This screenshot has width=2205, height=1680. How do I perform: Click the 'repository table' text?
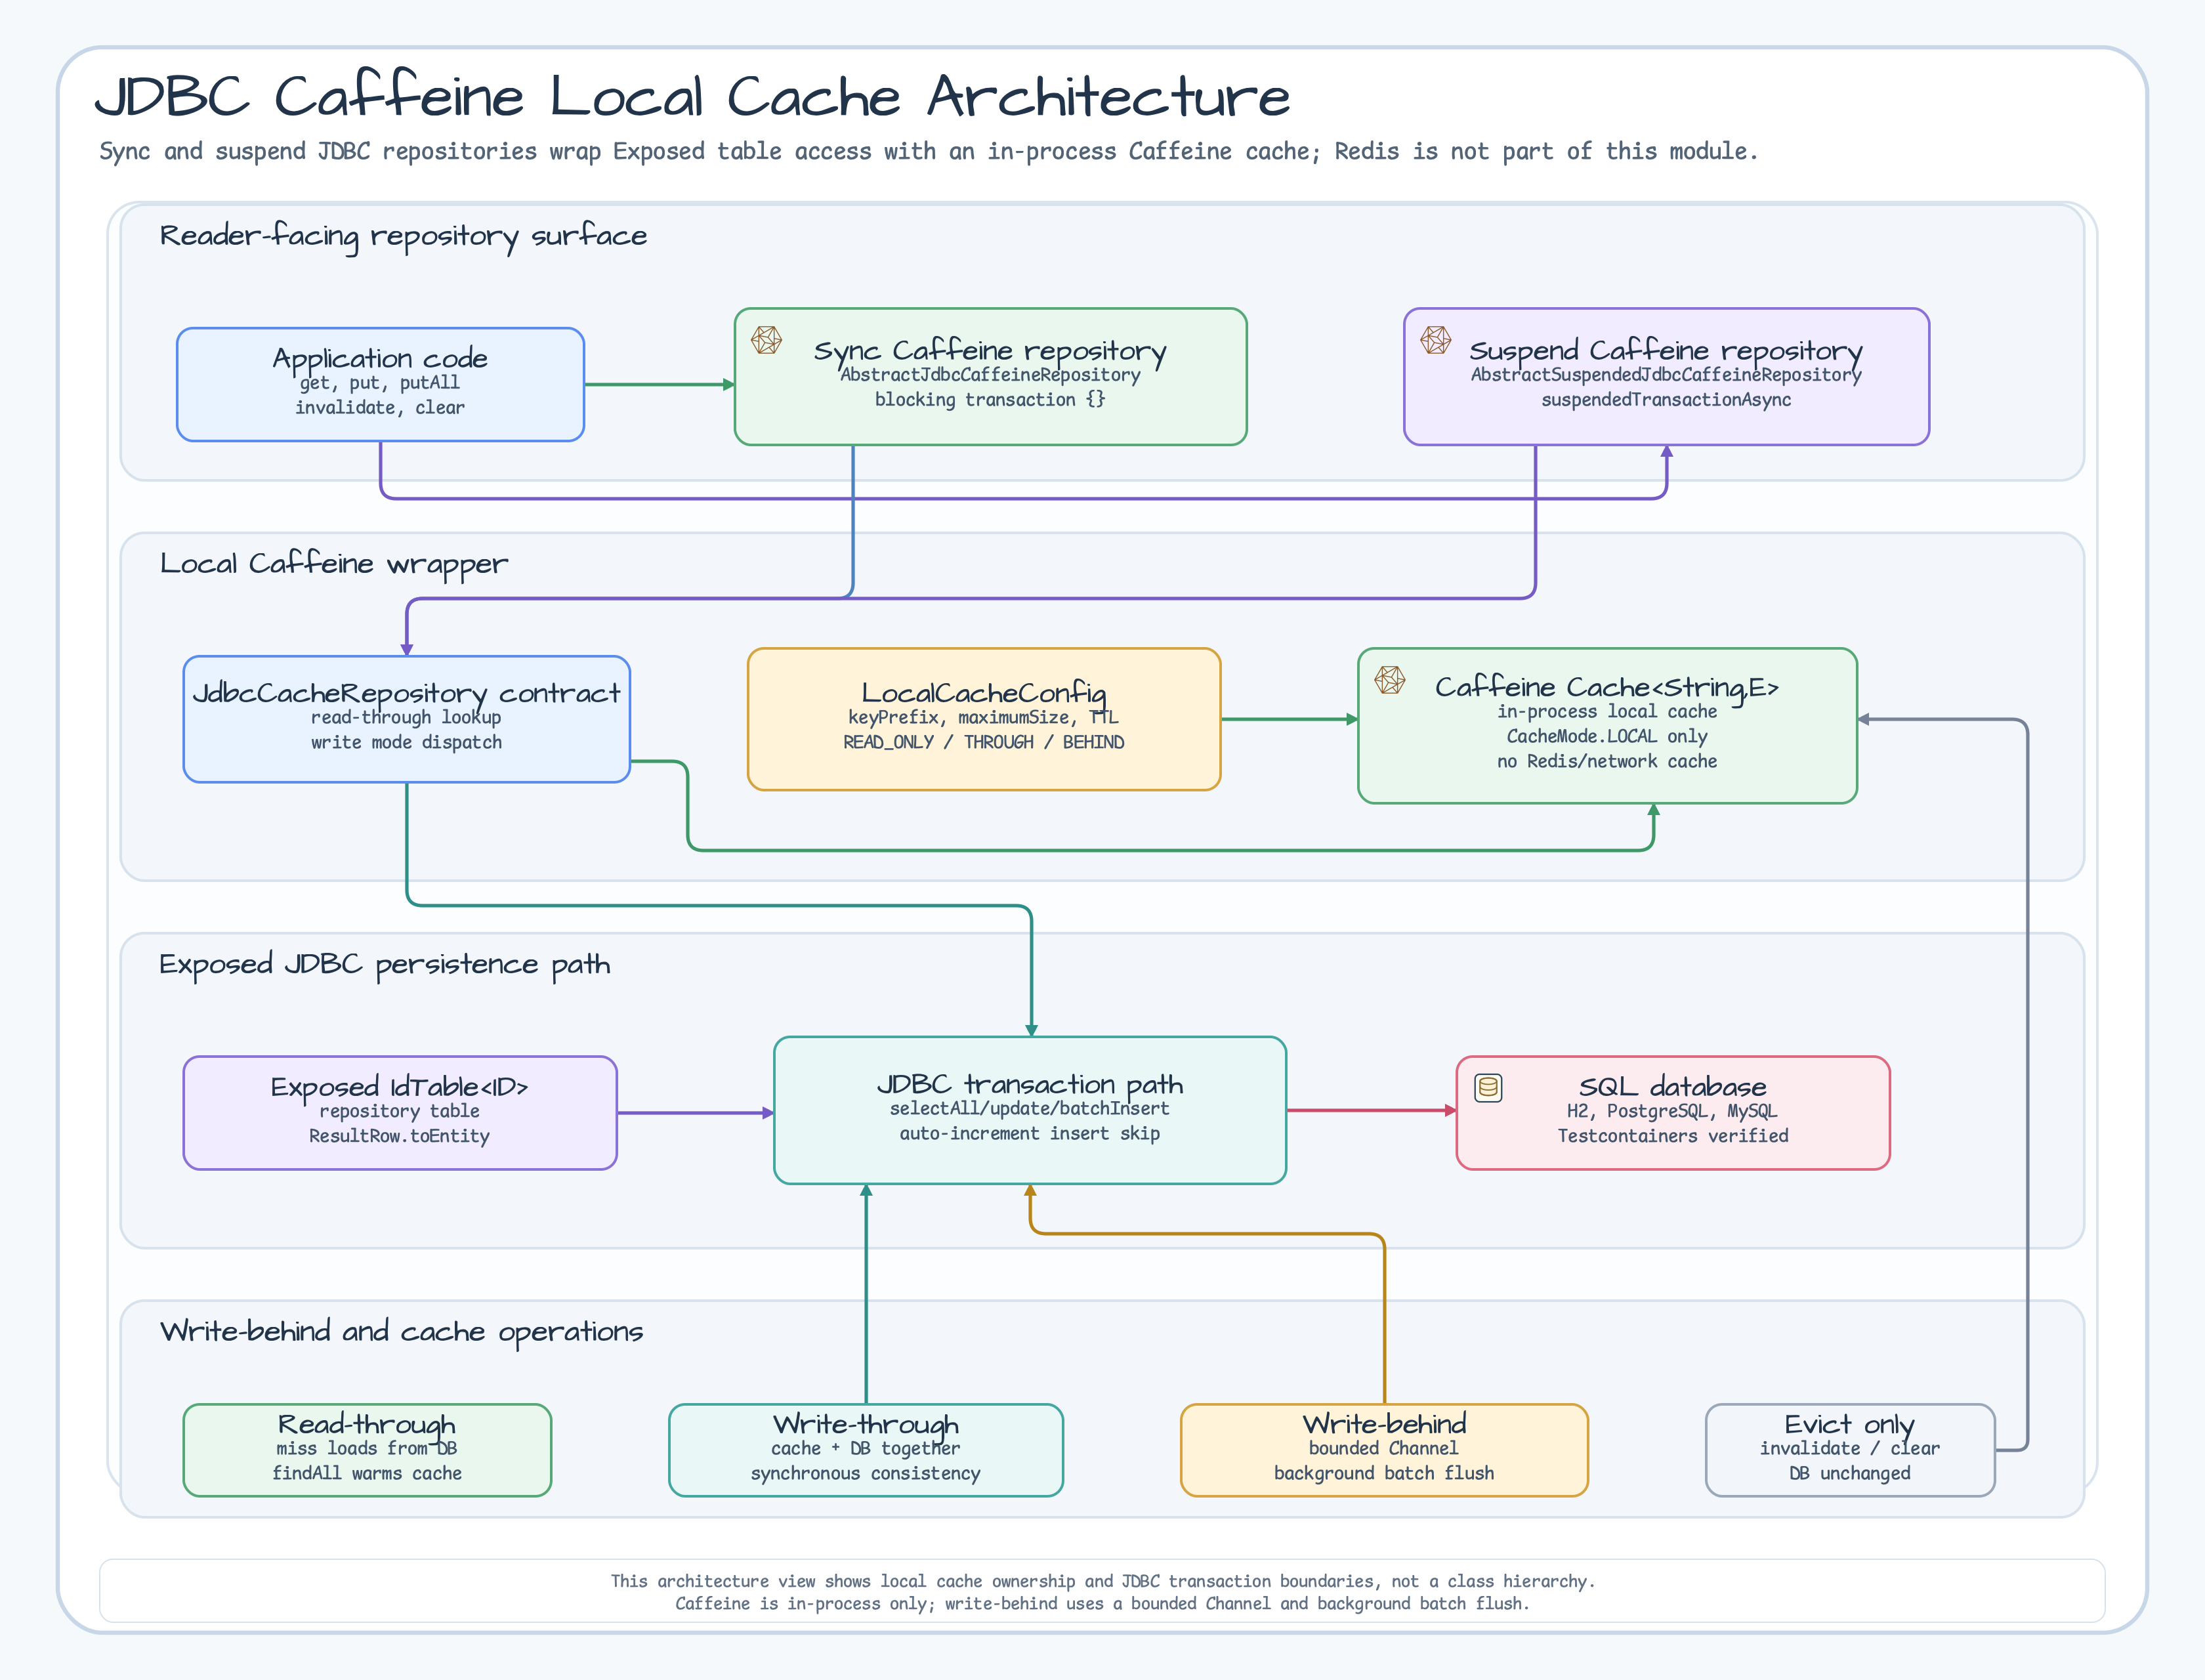[400, 1112]
